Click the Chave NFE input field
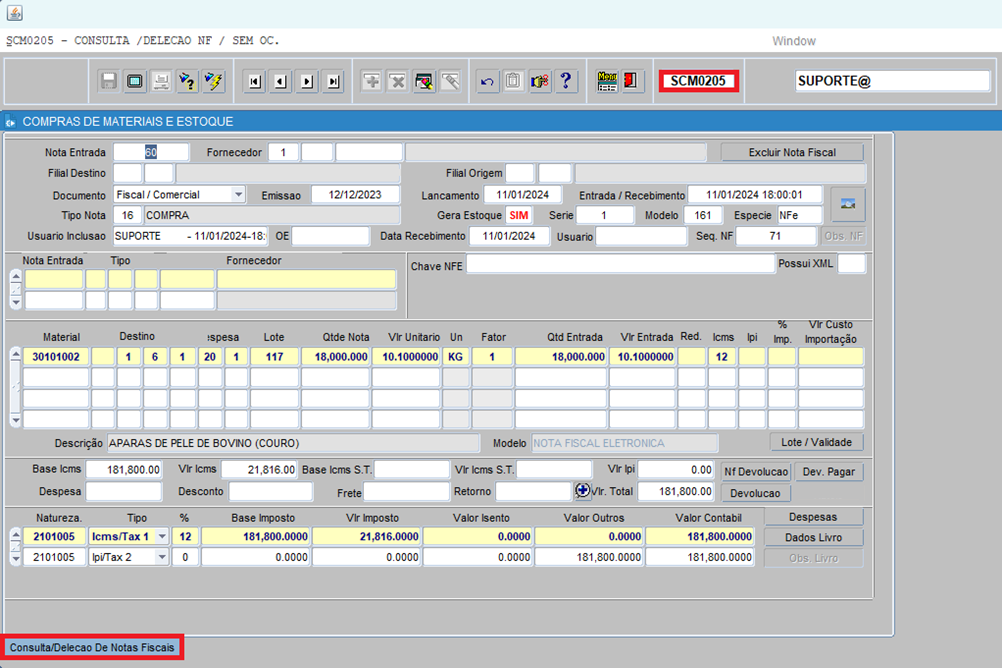1002x668 pixels. 620,264
